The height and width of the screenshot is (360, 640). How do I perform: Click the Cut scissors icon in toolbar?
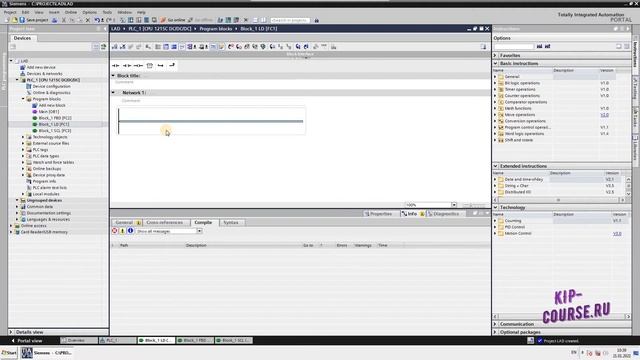(64, 20)
